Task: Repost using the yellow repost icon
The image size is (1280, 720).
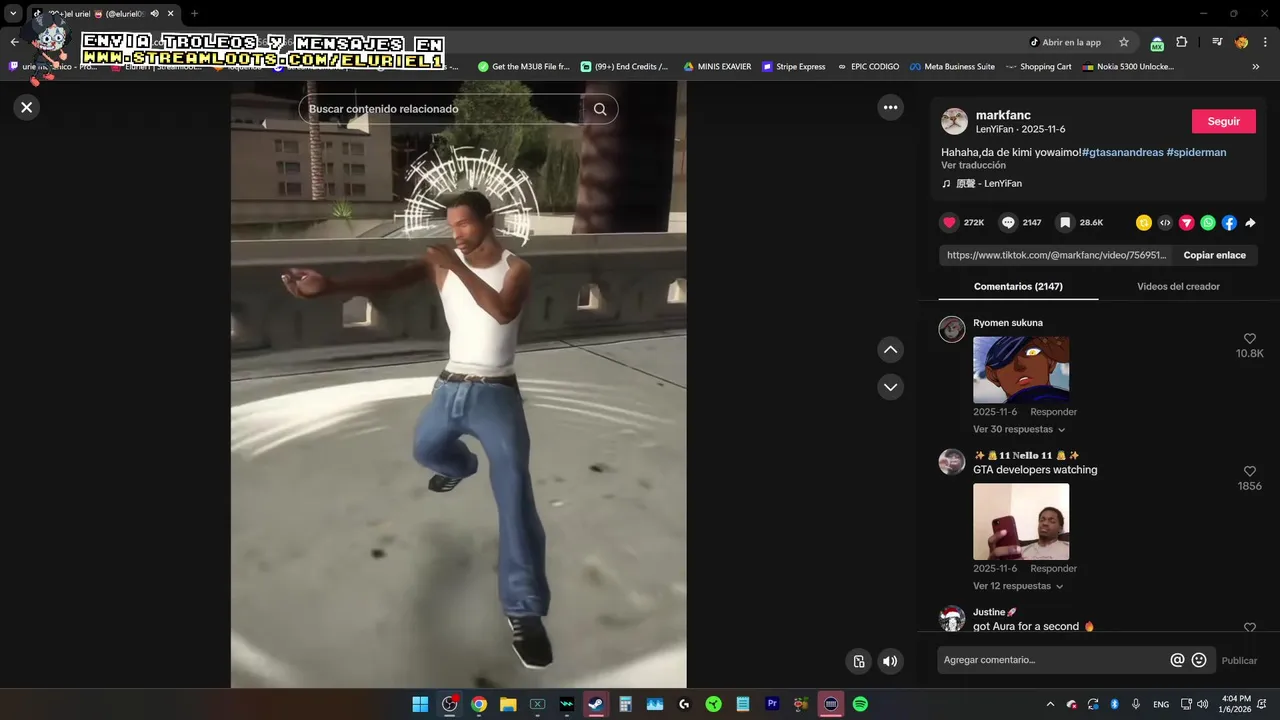Action: [x=1143, y=223]
